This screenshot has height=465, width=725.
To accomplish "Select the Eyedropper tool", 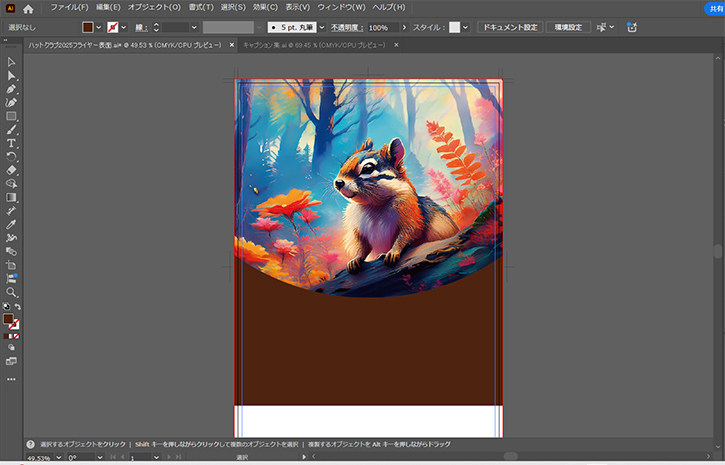I will point(11,225).
